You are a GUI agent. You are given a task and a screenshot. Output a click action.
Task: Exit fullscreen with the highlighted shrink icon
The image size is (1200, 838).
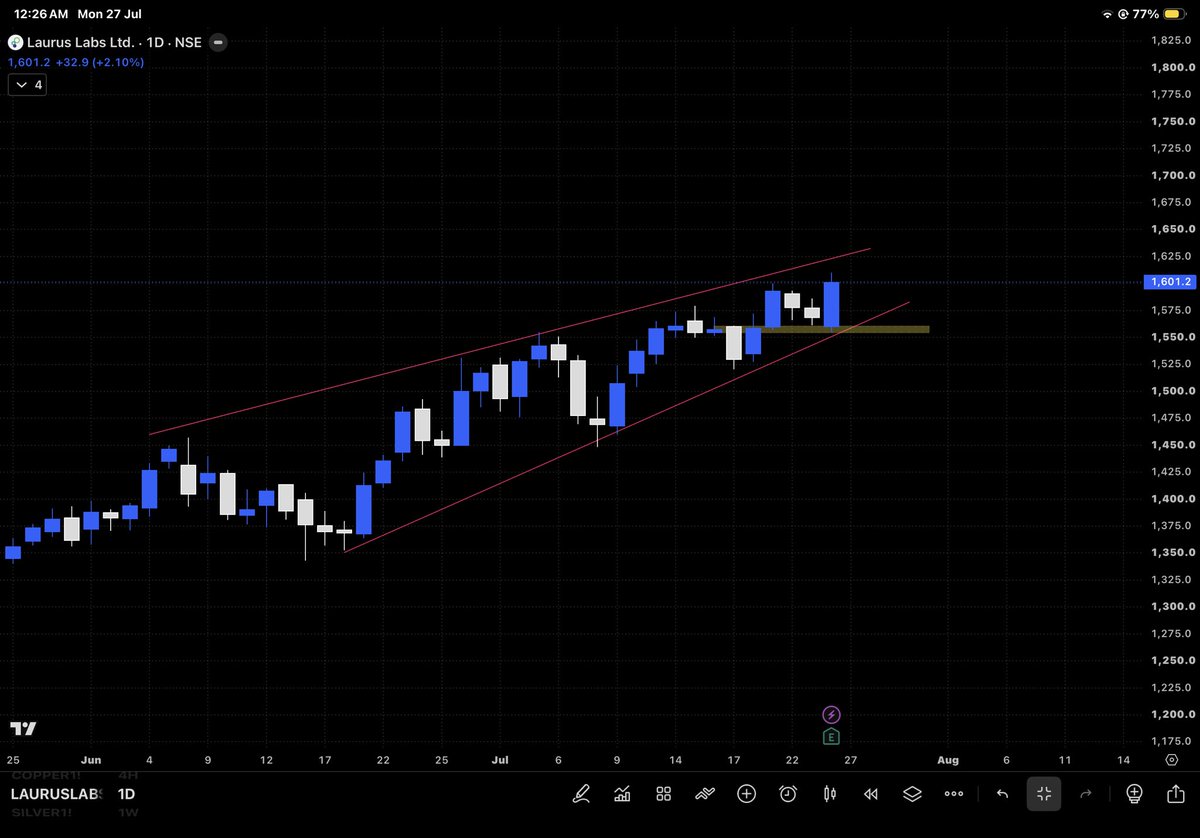(1044, 794)
